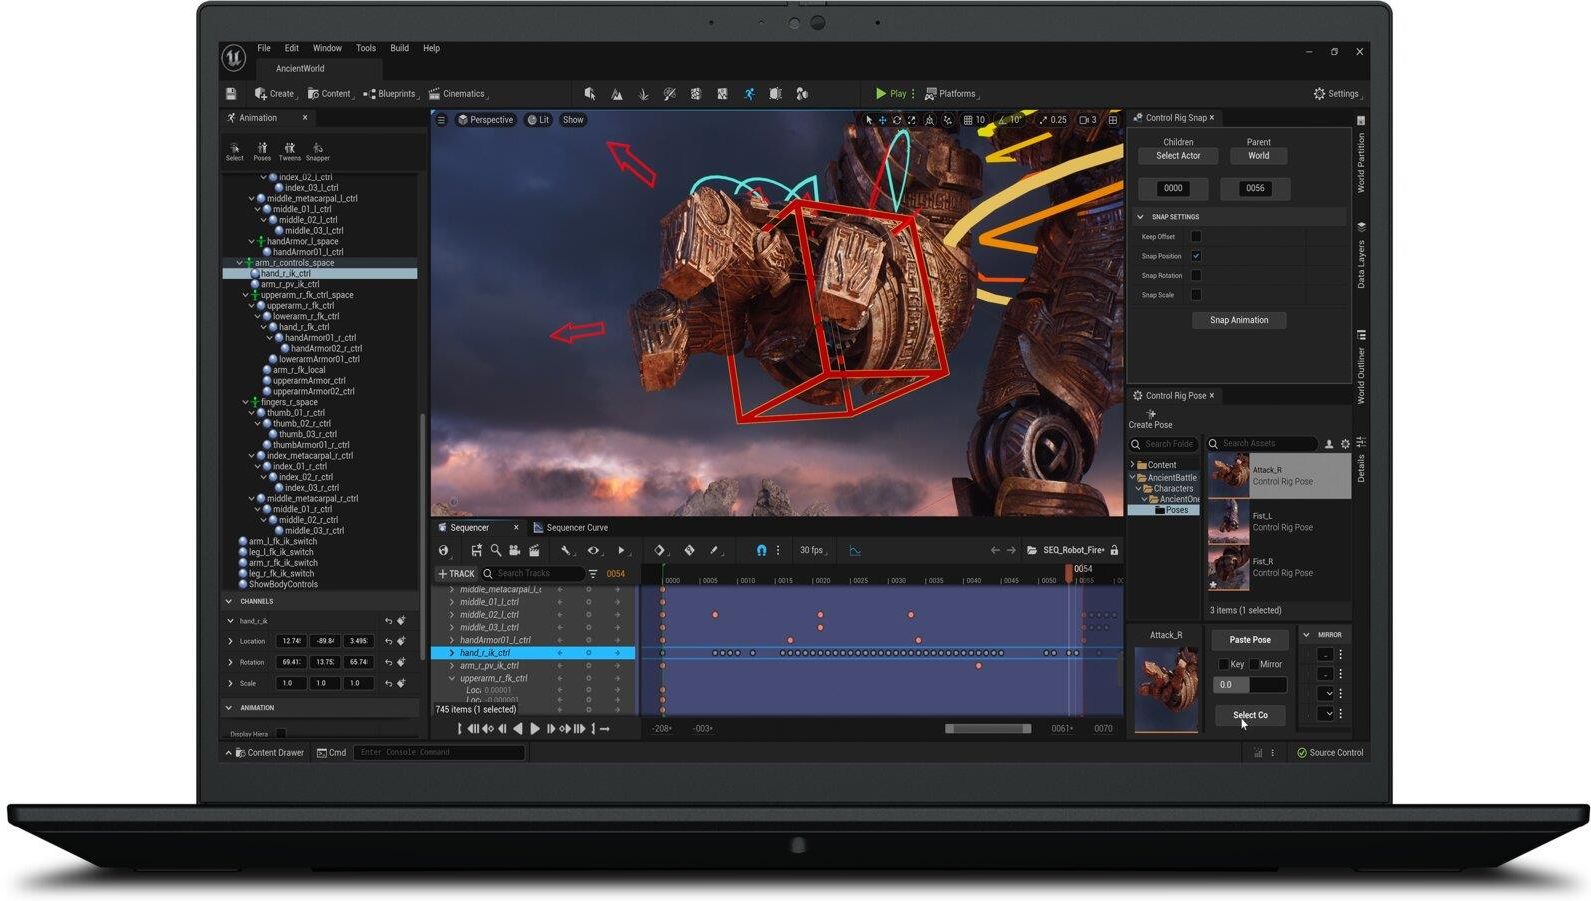The width and height of the screenshot is (1591, 901).
Task: Select the Fist_L pose thumbnail
Action: click(x=1229, y=522)
